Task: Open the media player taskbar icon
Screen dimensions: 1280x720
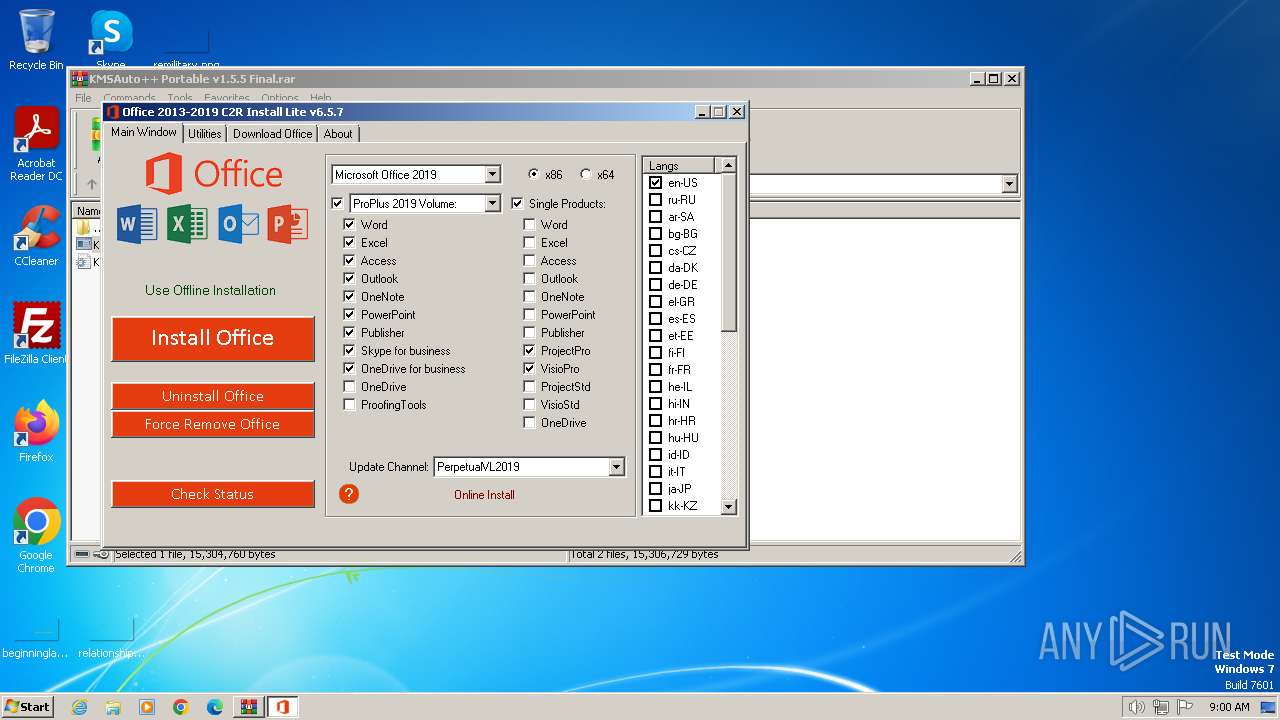Action: point(147,707)
